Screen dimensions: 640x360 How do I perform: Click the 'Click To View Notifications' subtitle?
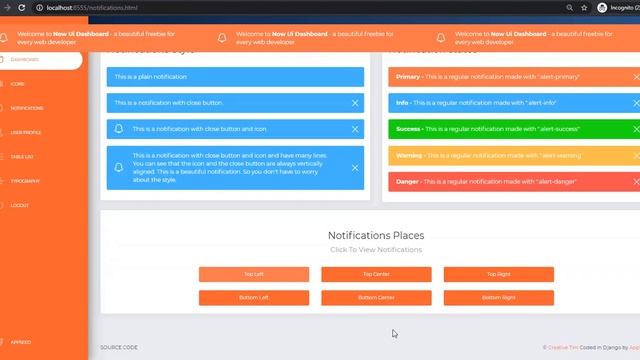point(376,250)
